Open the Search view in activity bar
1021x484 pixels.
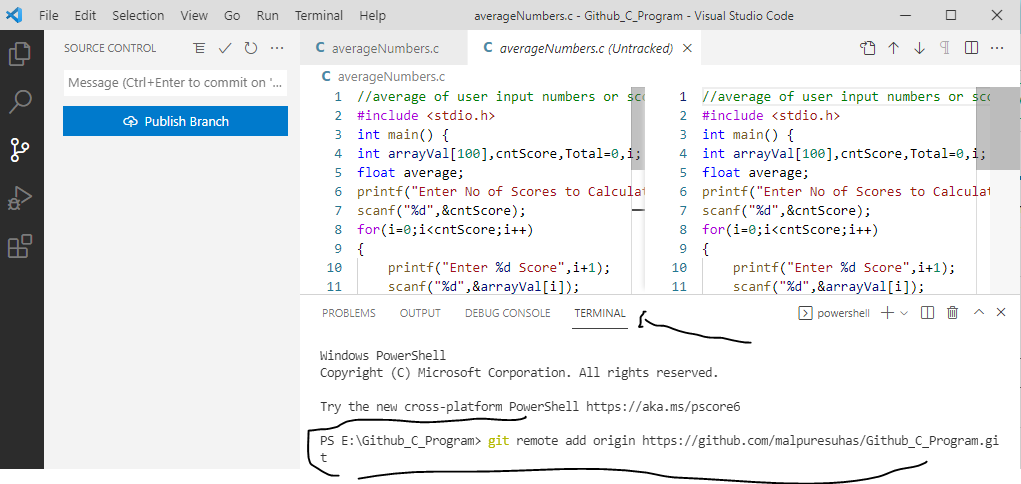[x=20, y=102]
